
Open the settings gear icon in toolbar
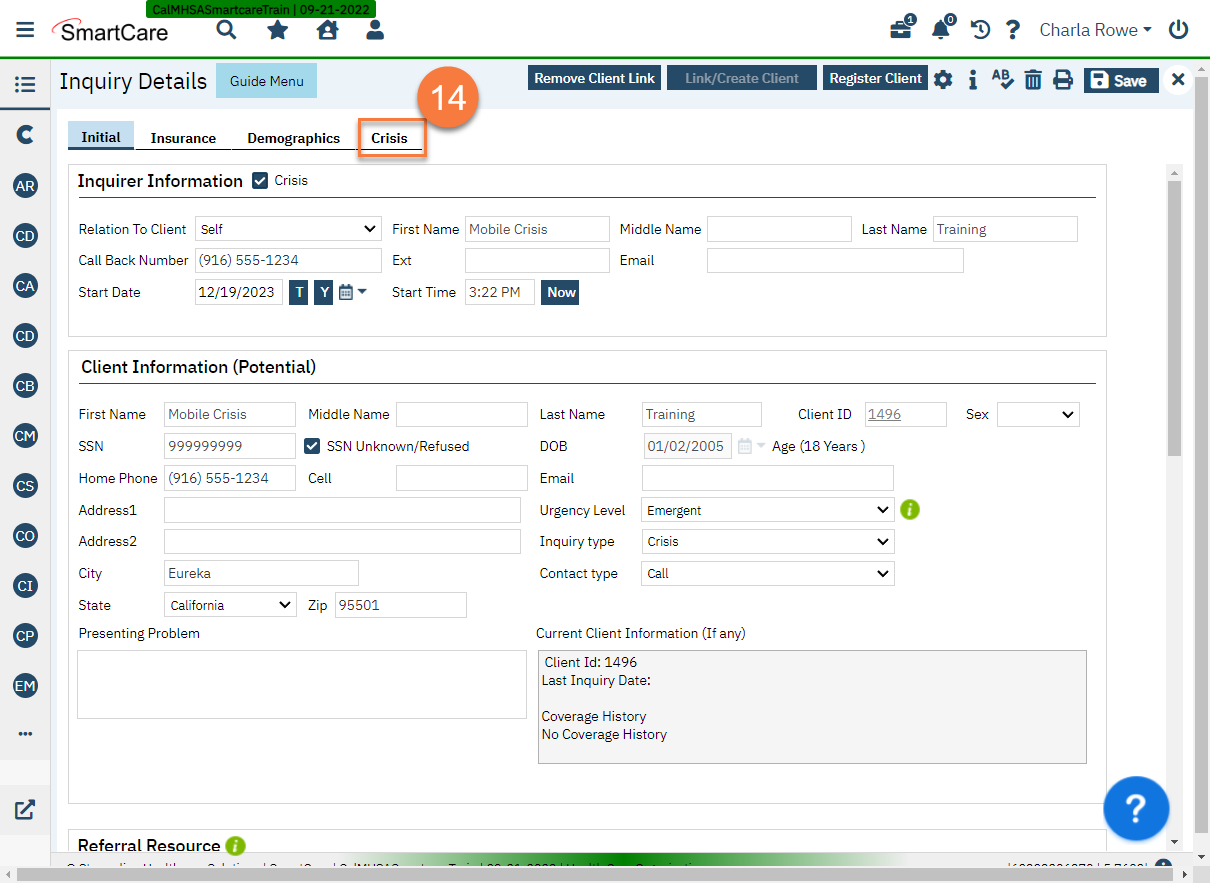[x=943, y=80]
